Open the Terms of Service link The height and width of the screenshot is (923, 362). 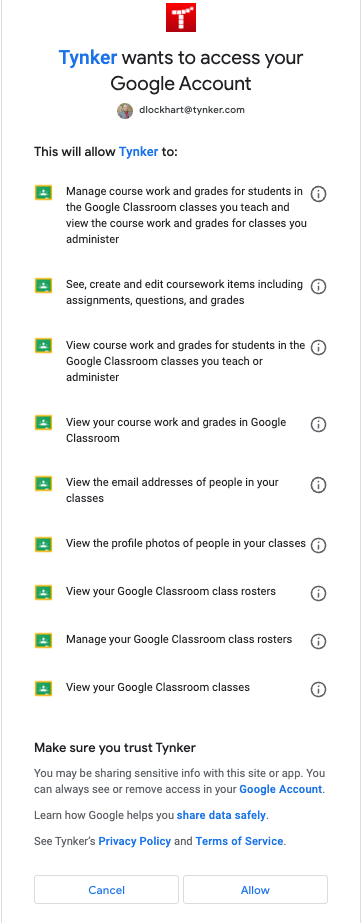[240, 841]
